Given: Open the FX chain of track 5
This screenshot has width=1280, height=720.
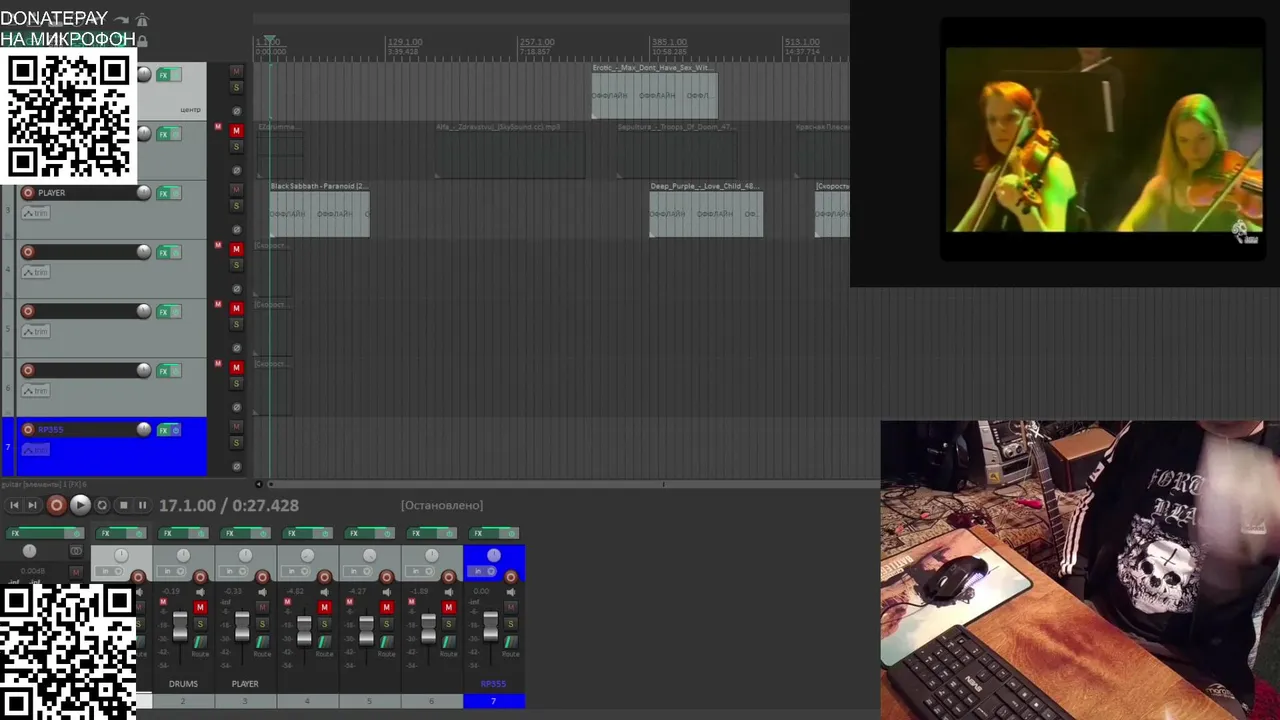Looking at the screenshot, I should [163, 312].
